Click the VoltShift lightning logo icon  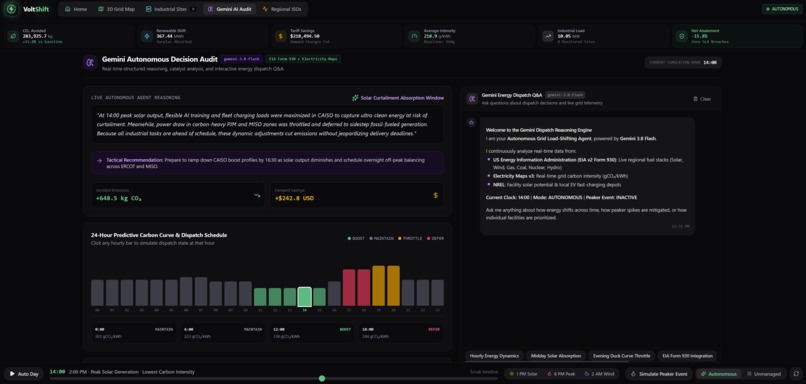click(x=12, y=9)
